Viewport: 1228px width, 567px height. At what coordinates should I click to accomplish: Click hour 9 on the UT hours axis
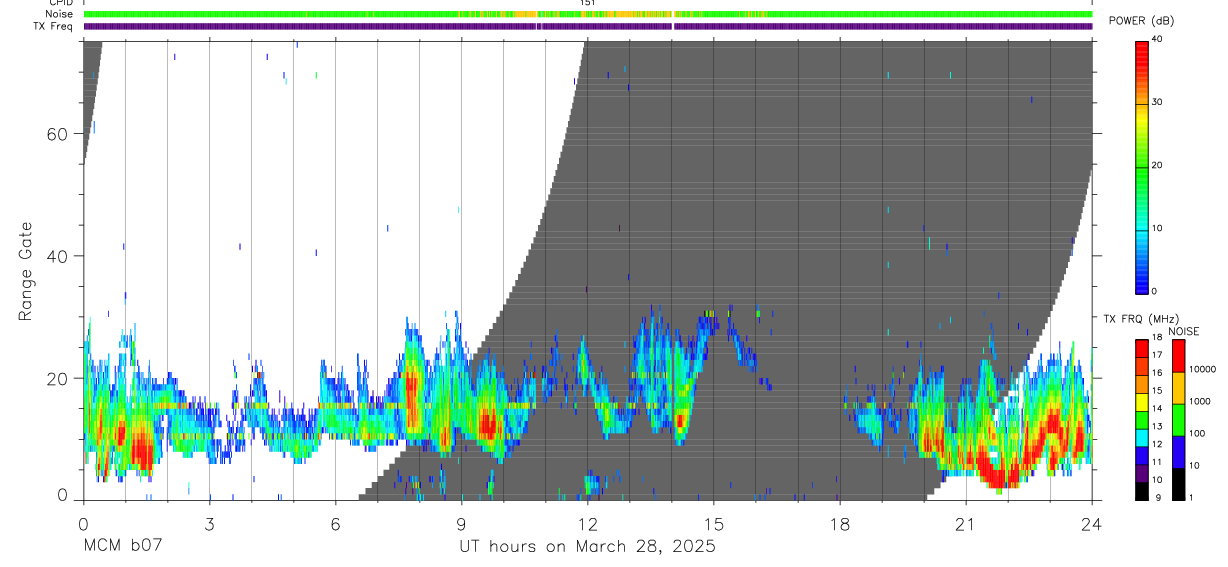pyautogui.click(x=461, y=523)
